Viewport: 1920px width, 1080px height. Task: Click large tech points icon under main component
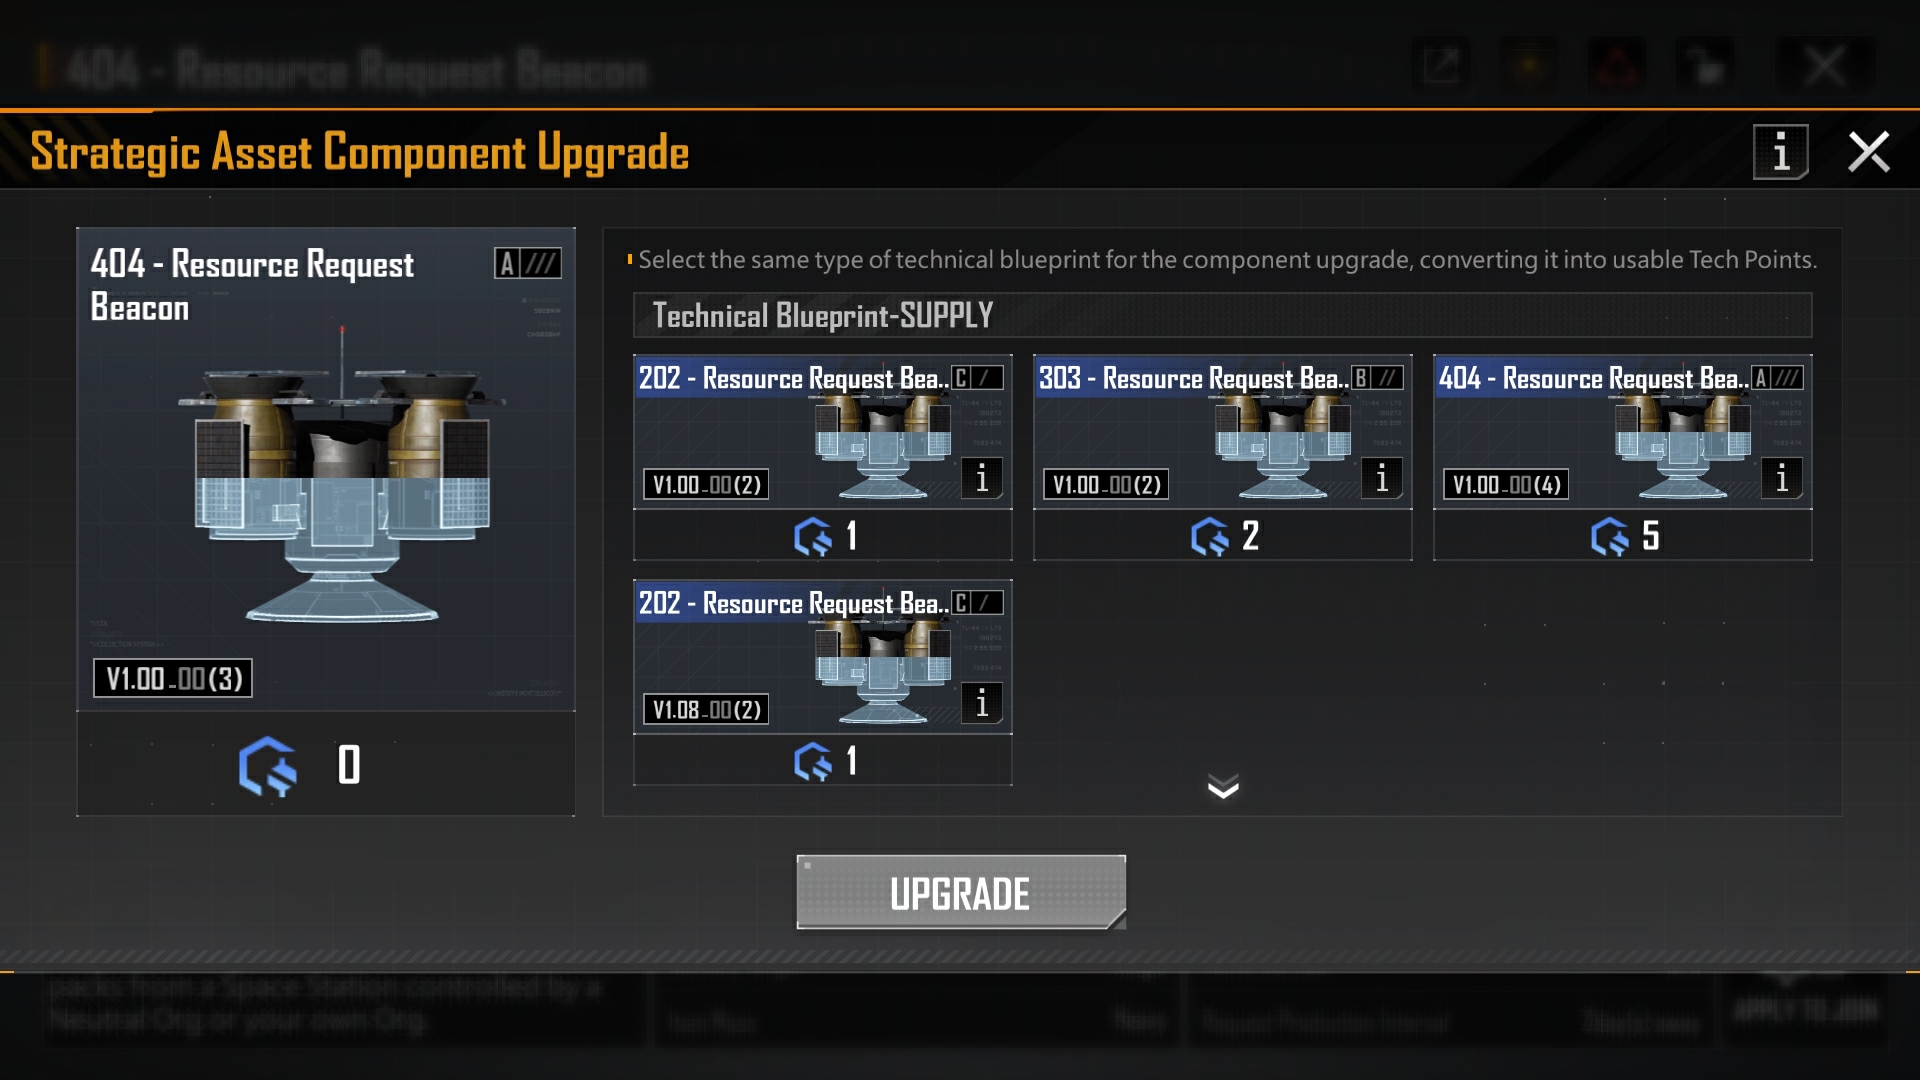coord(268,766)
